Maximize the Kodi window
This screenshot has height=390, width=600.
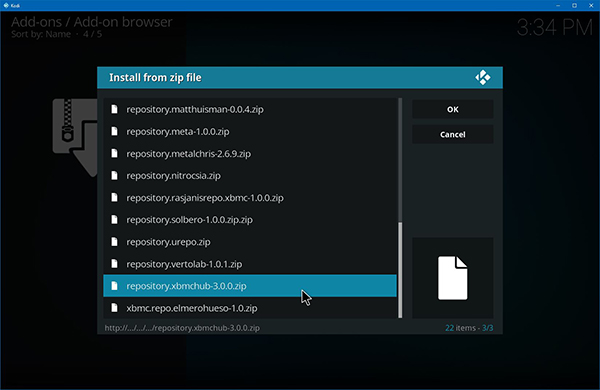(x=574, y=5)
